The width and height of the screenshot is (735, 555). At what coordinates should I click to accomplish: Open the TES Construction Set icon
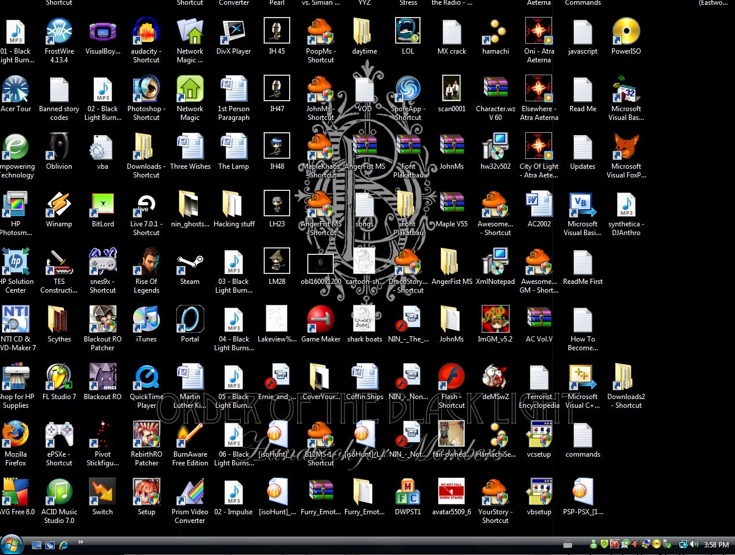(59, 262)
